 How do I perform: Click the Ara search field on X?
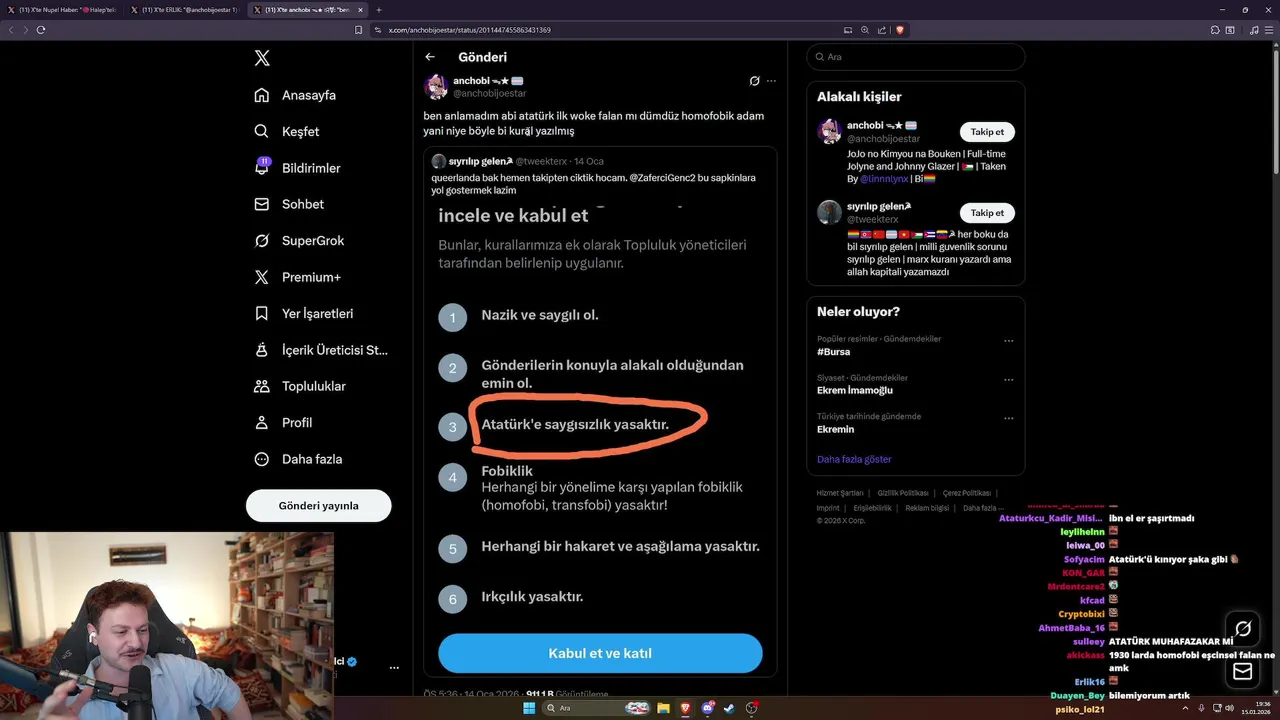pyautogui.click(x=916, y=57)
